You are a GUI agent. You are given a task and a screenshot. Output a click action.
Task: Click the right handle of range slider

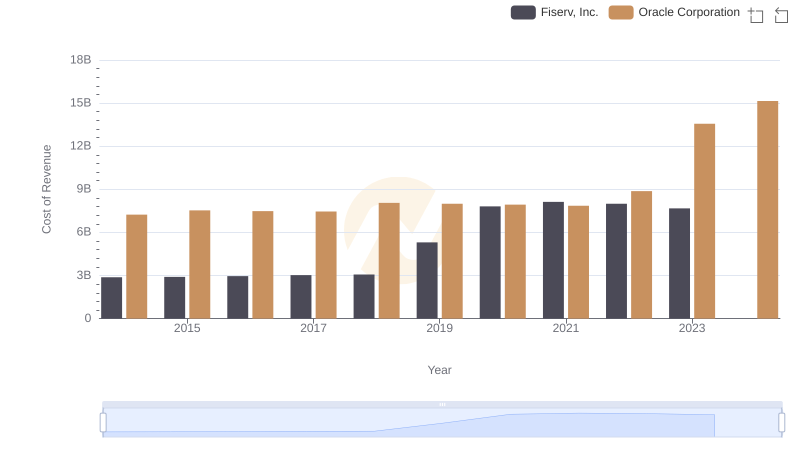coord(782,422)
